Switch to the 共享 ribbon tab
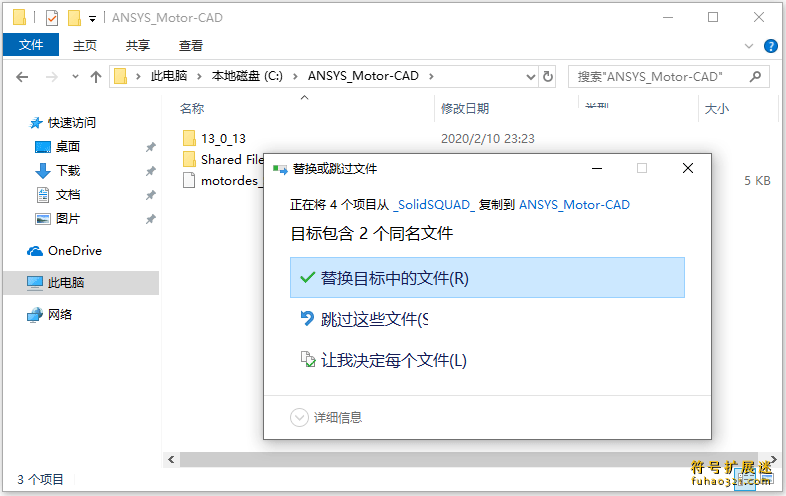786x496 pixels. (x=138, y=46)
